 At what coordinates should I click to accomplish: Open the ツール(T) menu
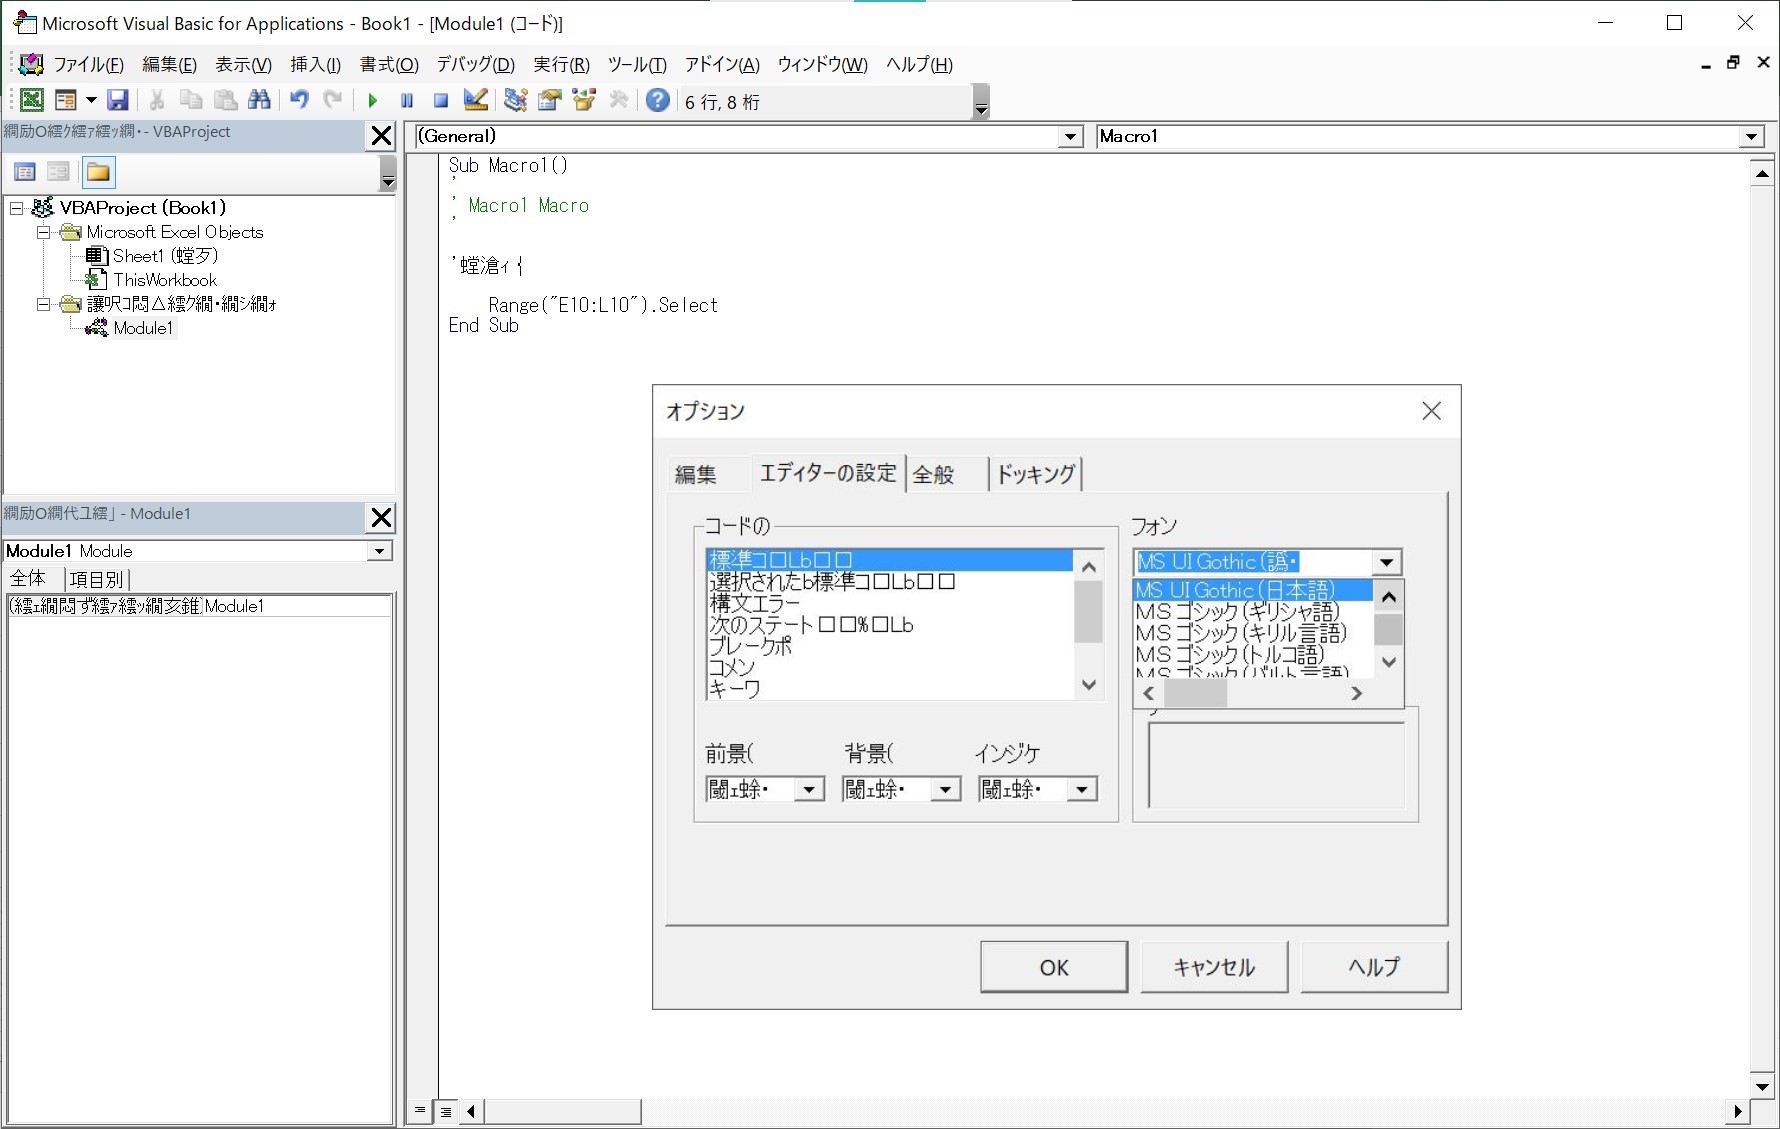[x=637, y=65]
